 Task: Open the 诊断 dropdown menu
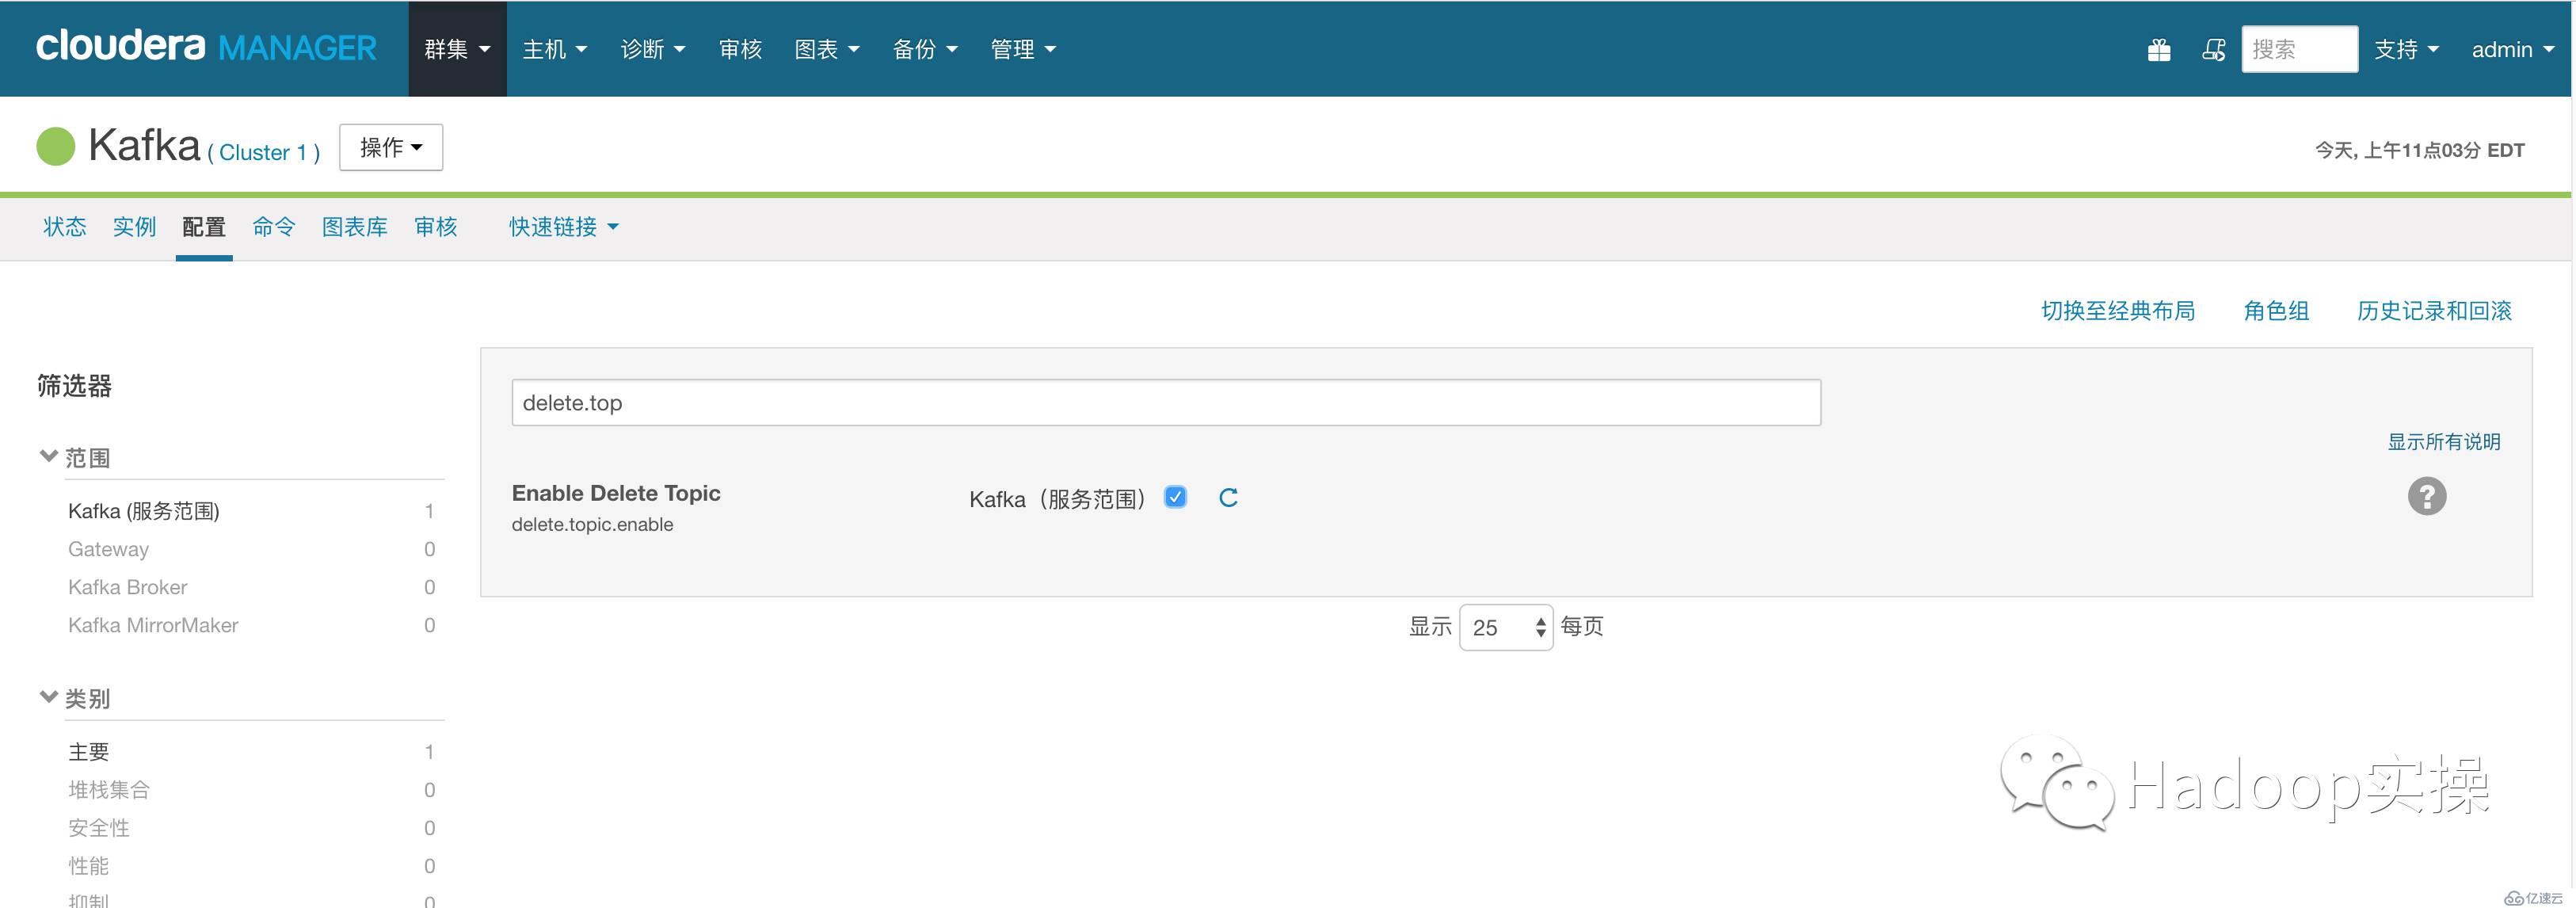coord(653,49)
